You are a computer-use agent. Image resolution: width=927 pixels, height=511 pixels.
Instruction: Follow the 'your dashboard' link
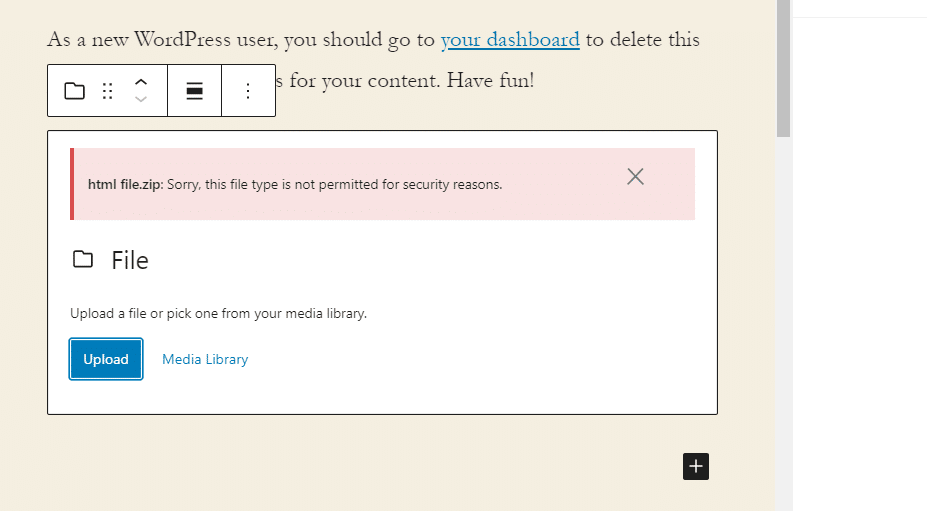click(510, 40)
